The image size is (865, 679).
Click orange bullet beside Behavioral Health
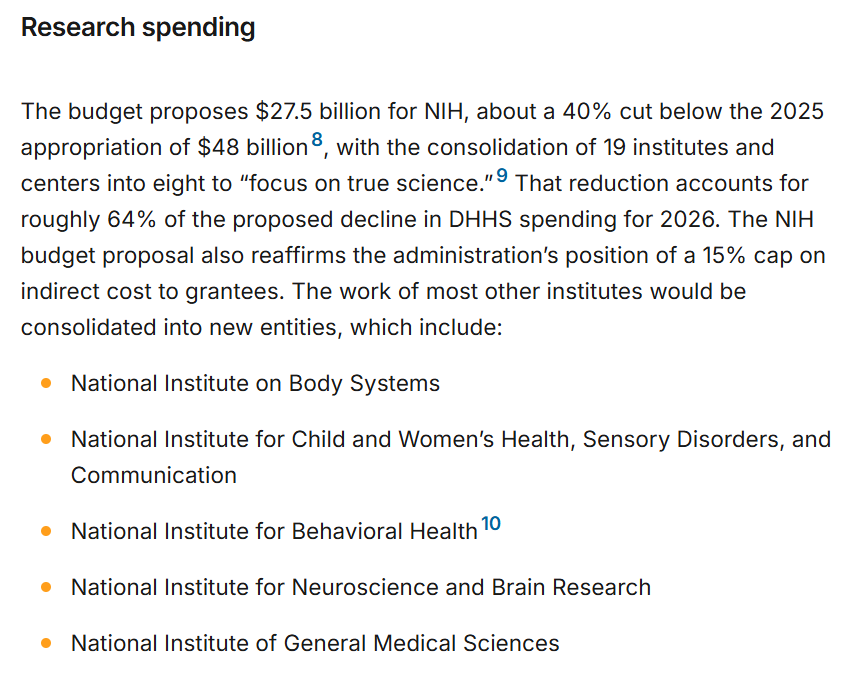pos(46,531)
